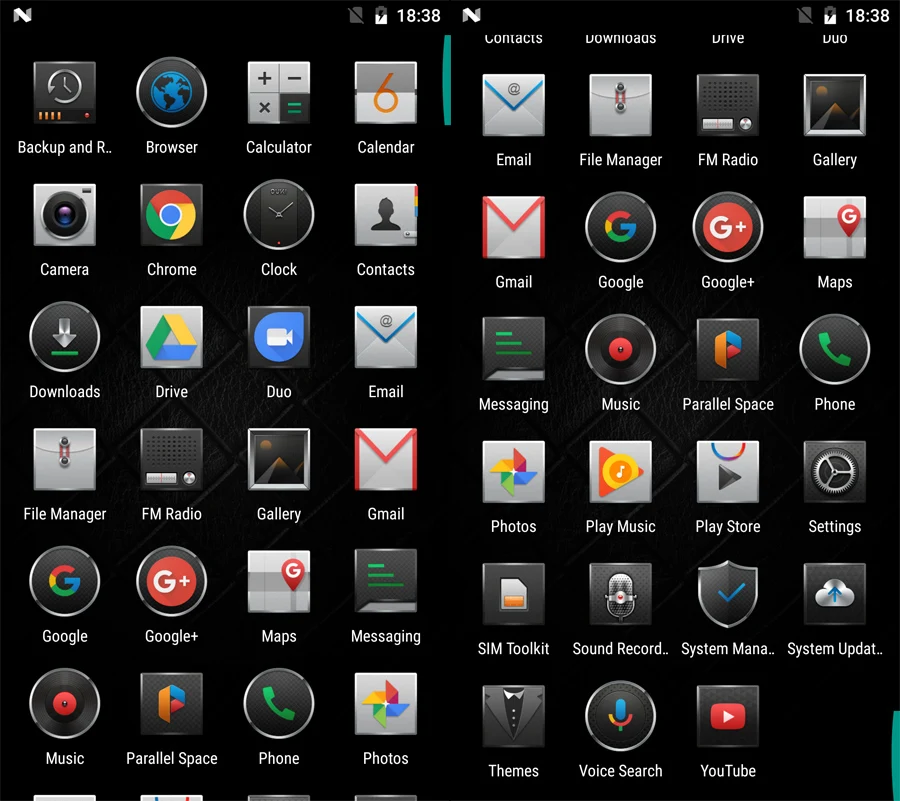Open the Downloads app
900x801 pixels.
(x=64, y=337)
